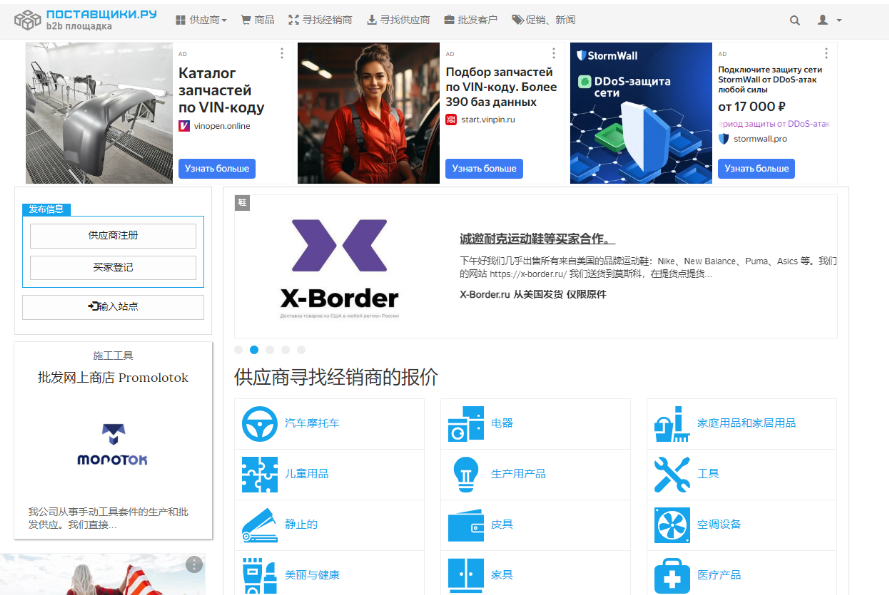Click the wardrobe icon for 家具
889x595 pixels.
[x=466, y=576]
